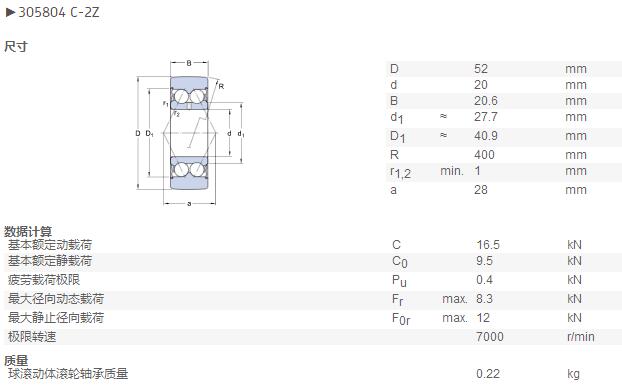Click the width B value 20.6

pos(486,101)
